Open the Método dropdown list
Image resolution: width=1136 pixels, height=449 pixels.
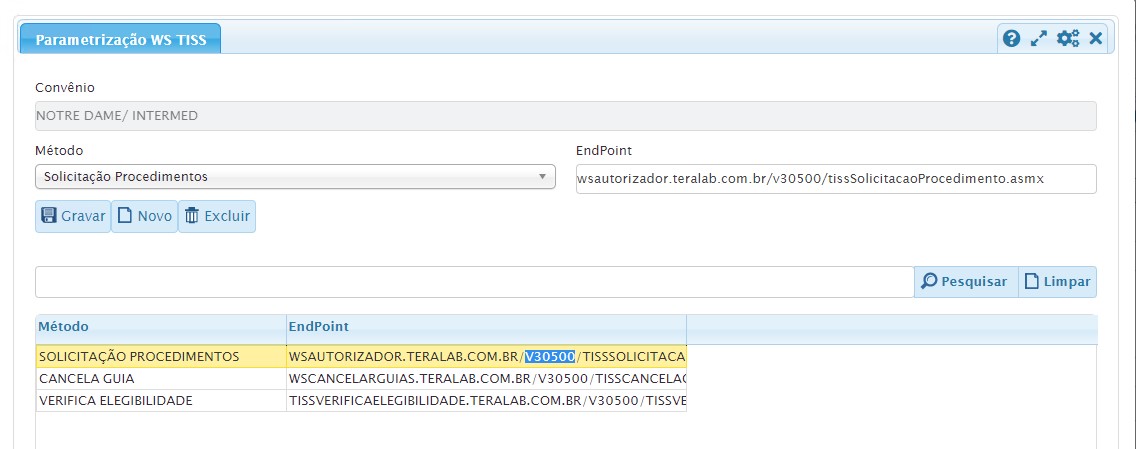(x=295, y=177)
